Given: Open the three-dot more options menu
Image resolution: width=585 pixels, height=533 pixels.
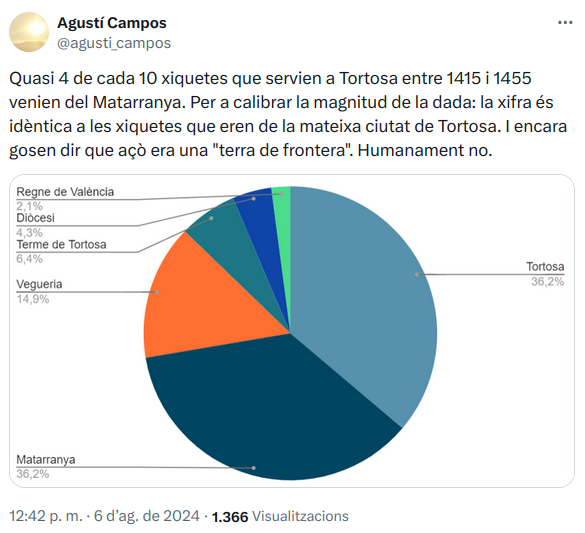Looking at the screenshot, I should tap(565, 23).
